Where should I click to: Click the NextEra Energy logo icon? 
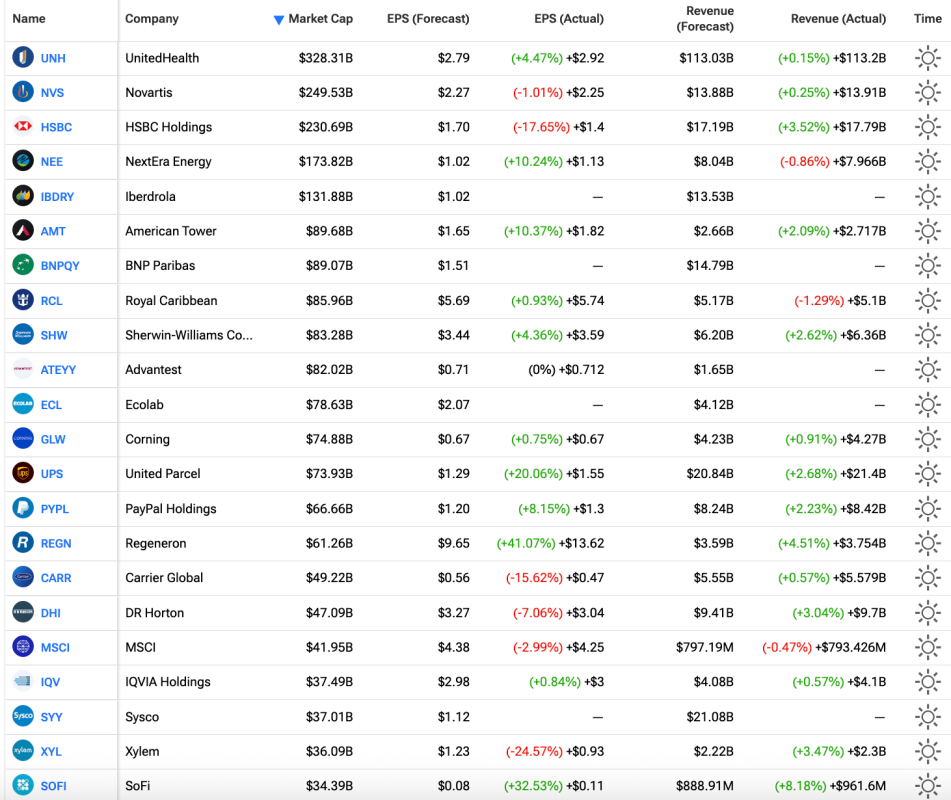tap(22, 162)
